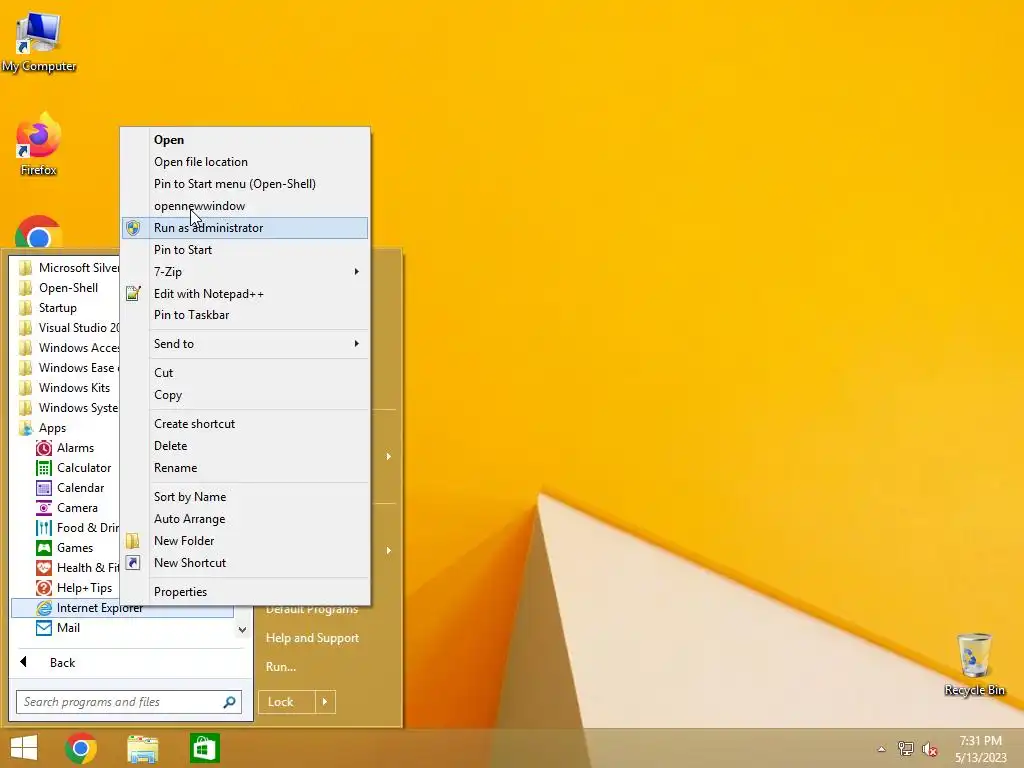Choose Copy from context menu
Screen dimensions: 1024x768
[245, 395]
